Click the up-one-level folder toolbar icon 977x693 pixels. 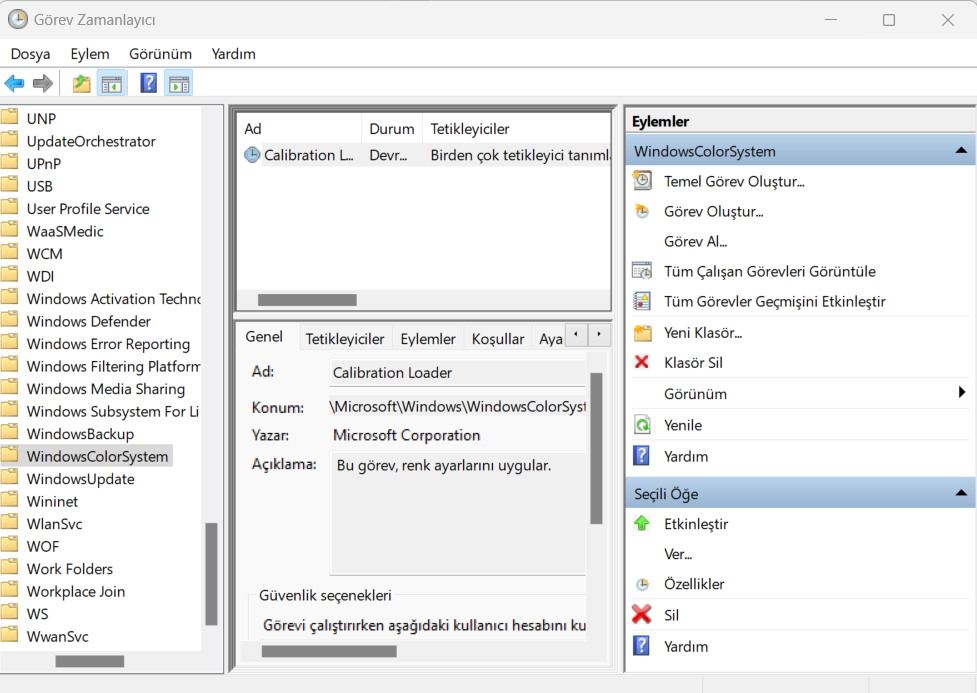tap(81, 84)
